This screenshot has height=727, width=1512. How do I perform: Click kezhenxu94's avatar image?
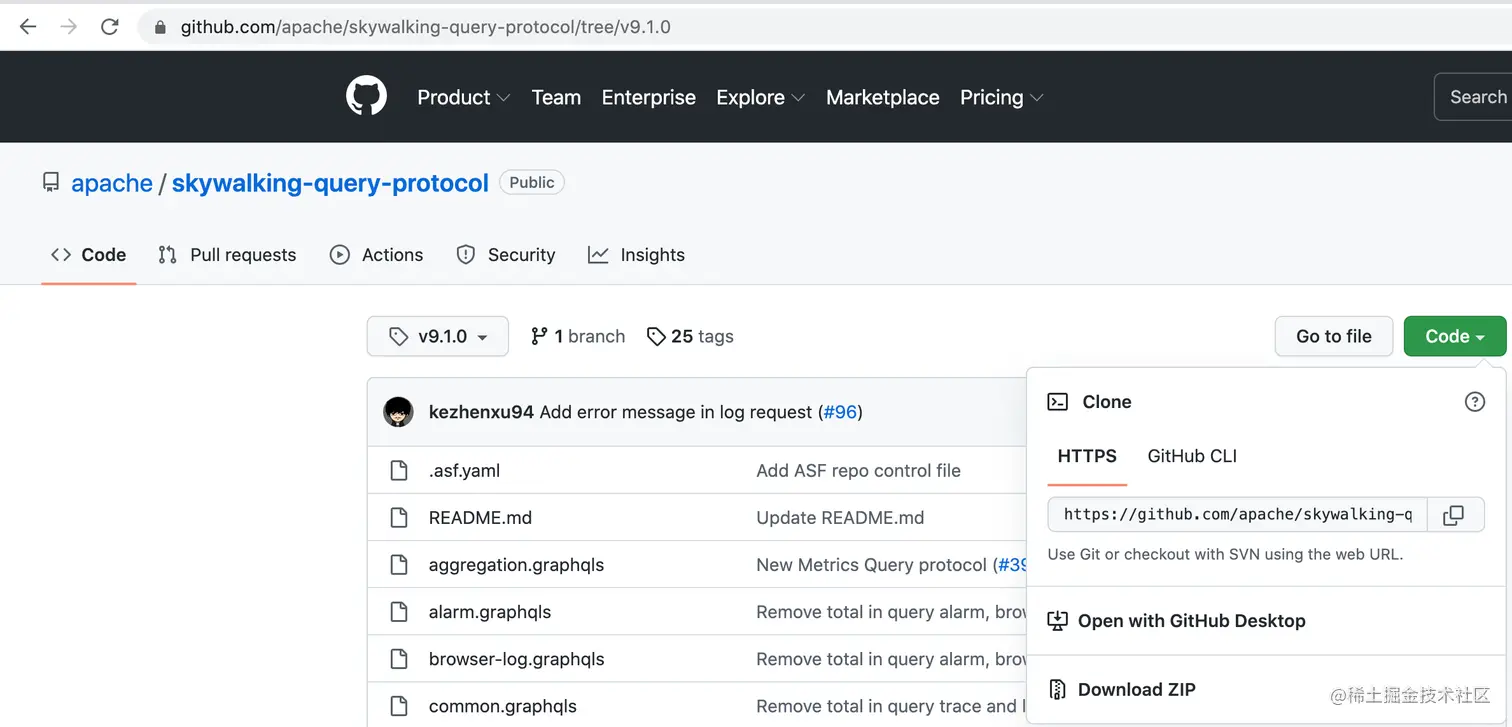point(398,412)
